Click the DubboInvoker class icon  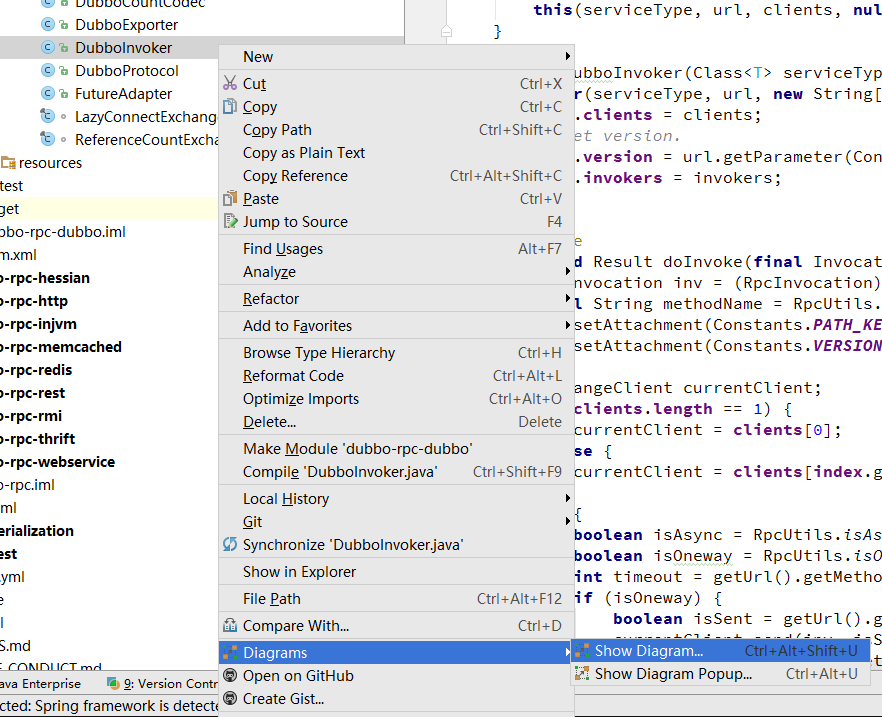tap(48, 48)
